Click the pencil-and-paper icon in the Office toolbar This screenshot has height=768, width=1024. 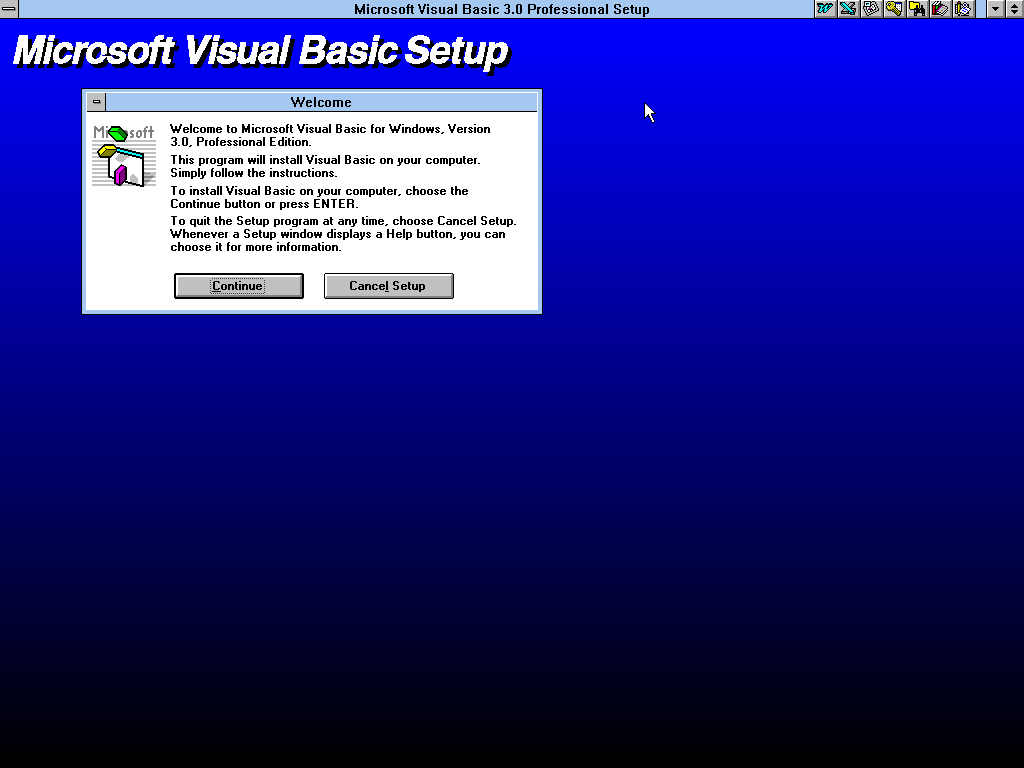coord(963,9)
